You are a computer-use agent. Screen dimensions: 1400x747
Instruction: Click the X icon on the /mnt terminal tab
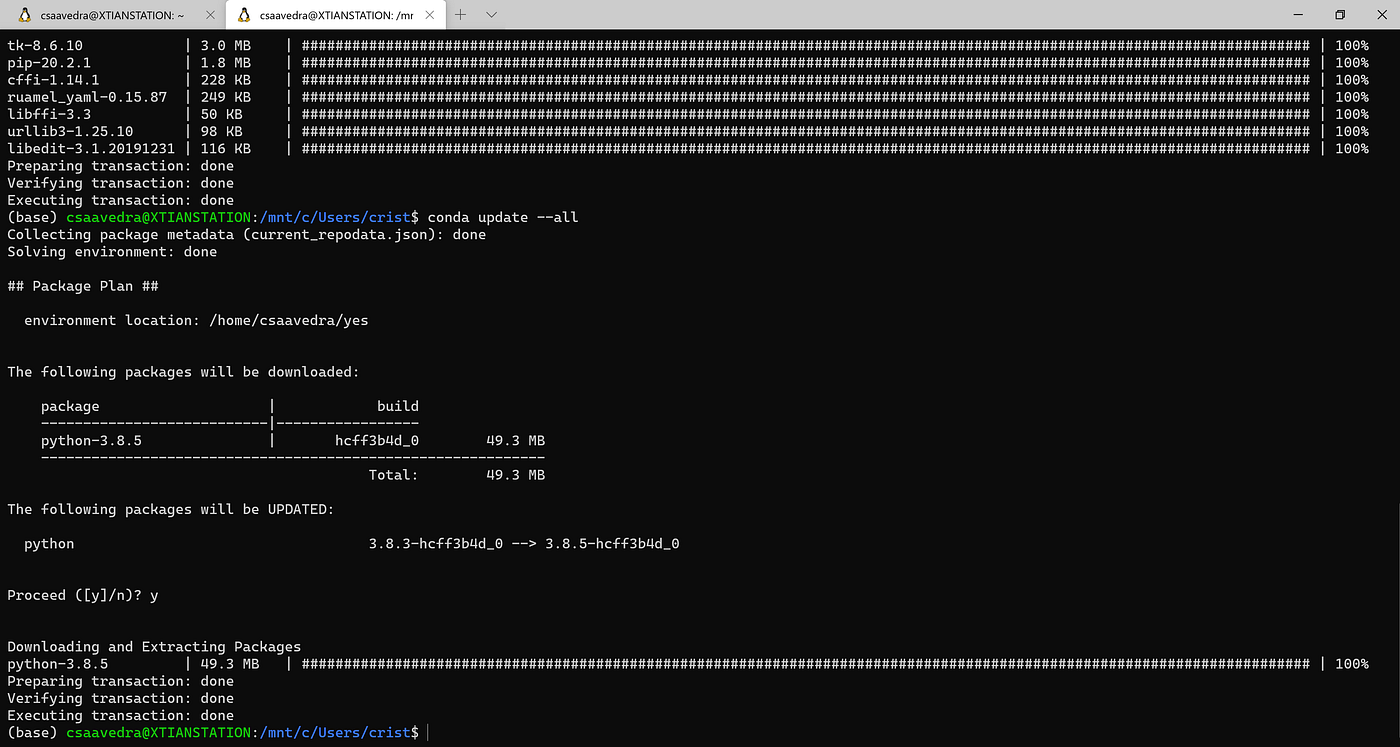click(430, 15)
